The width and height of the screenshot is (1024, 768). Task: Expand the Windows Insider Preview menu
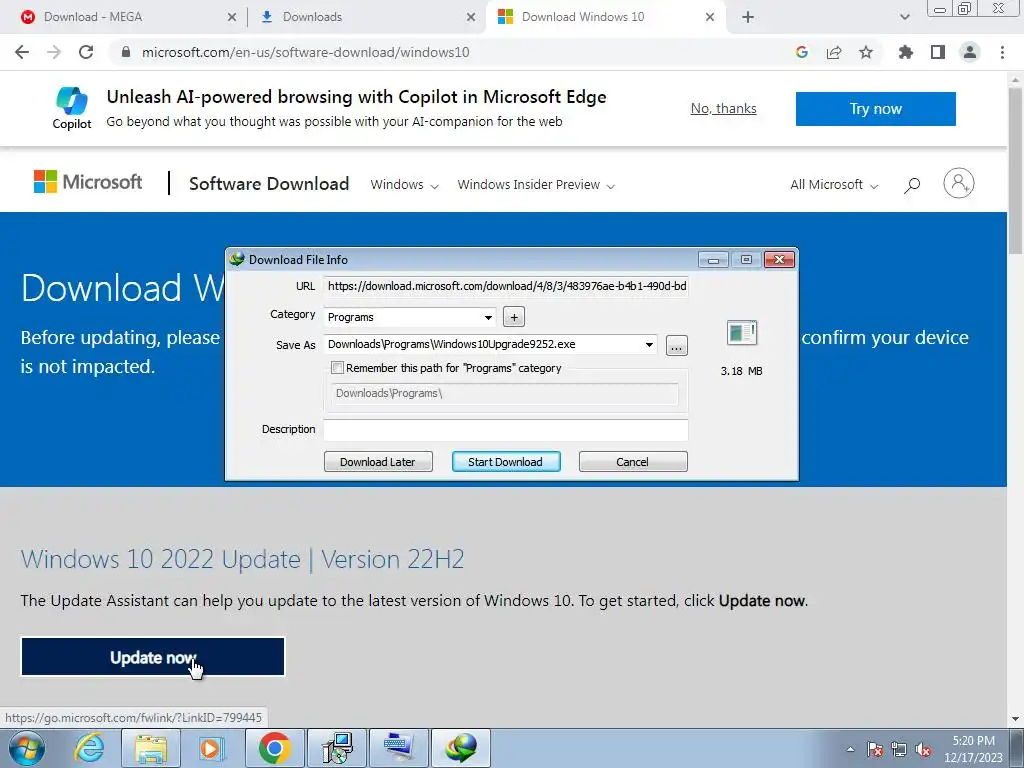tap(536, 185)
